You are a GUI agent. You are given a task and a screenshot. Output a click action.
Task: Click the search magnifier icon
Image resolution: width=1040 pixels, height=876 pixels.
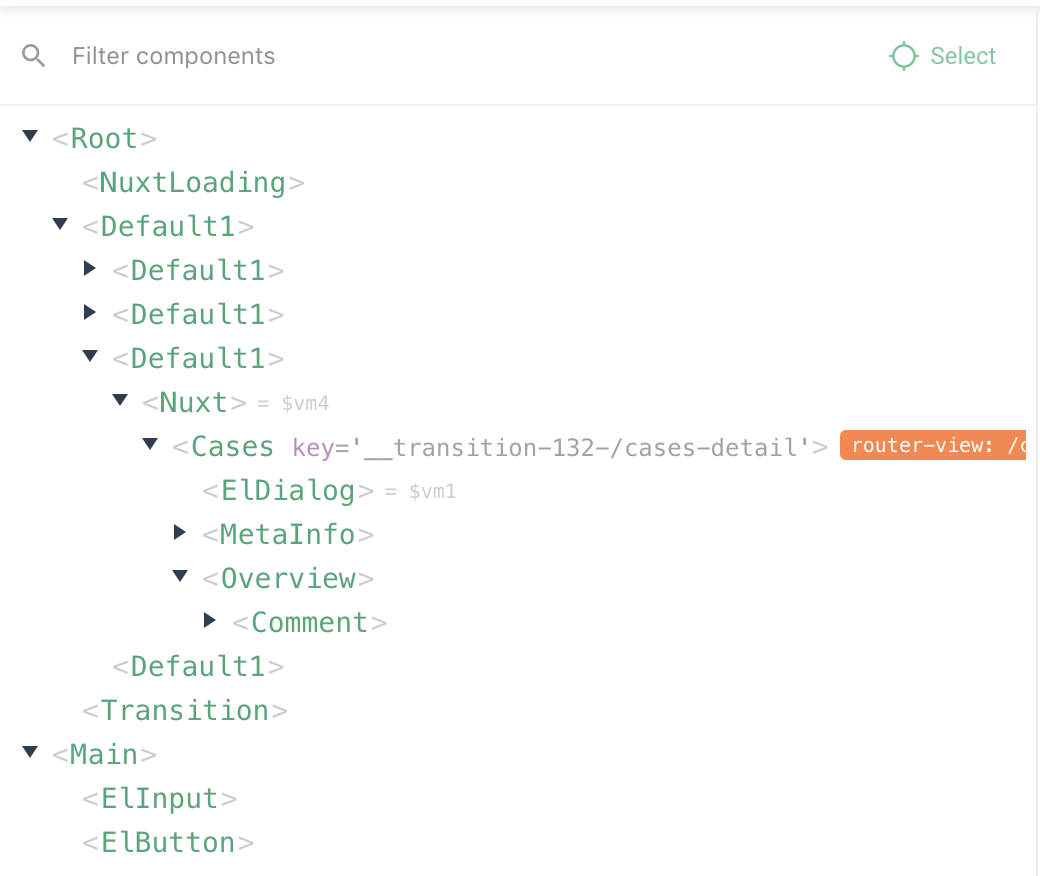(34, 56)
